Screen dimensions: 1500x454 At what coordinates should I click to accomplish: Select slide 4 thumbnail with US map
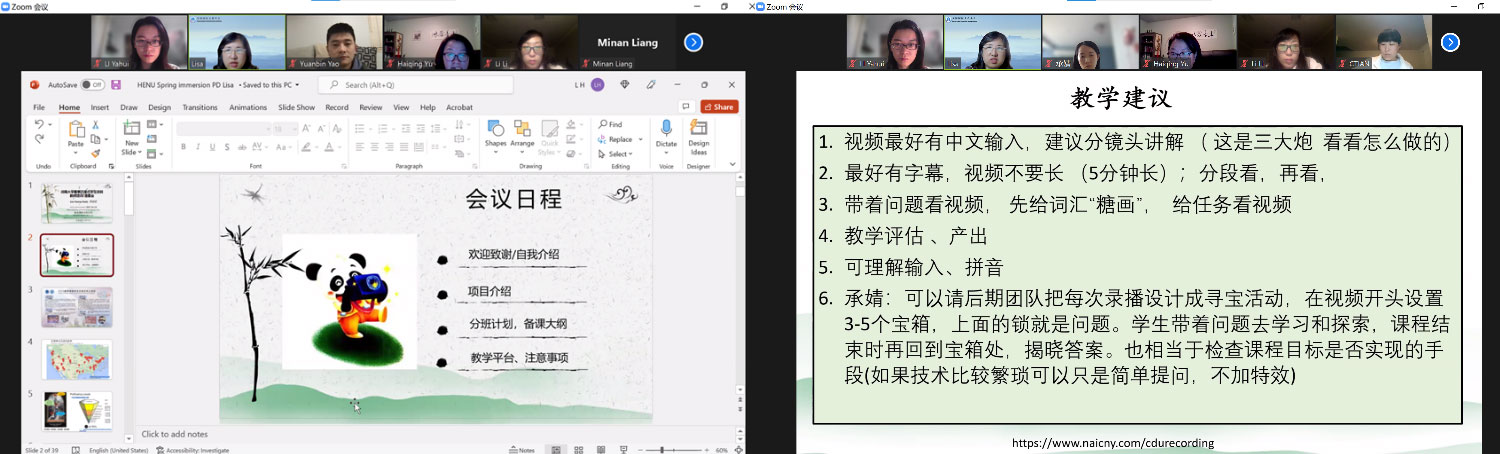(77, 359)
